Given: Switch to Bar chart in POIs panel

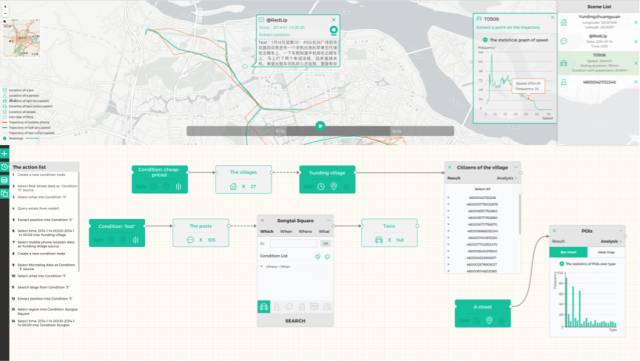Looking at the screenshot, I should point(568,252).
